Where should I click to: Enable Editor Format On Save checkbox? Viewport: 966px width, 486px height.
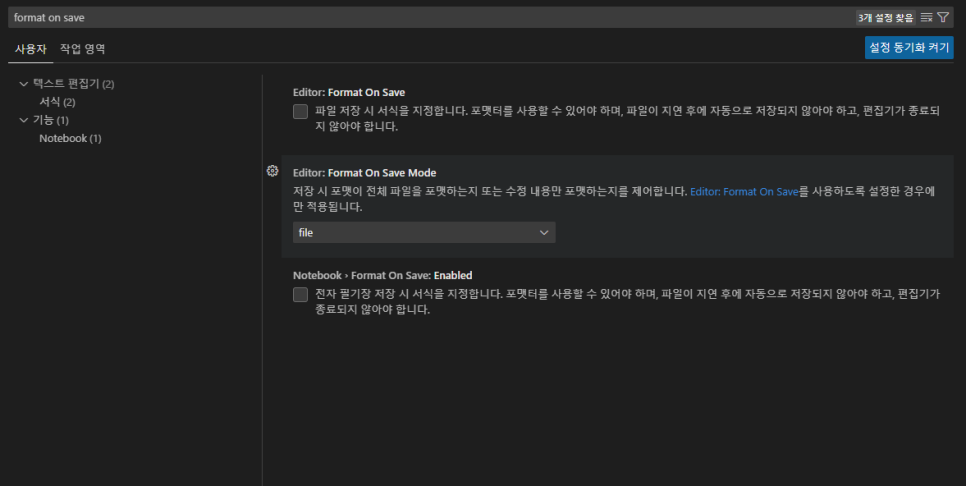pyautogui.click(x=300, y=111)
